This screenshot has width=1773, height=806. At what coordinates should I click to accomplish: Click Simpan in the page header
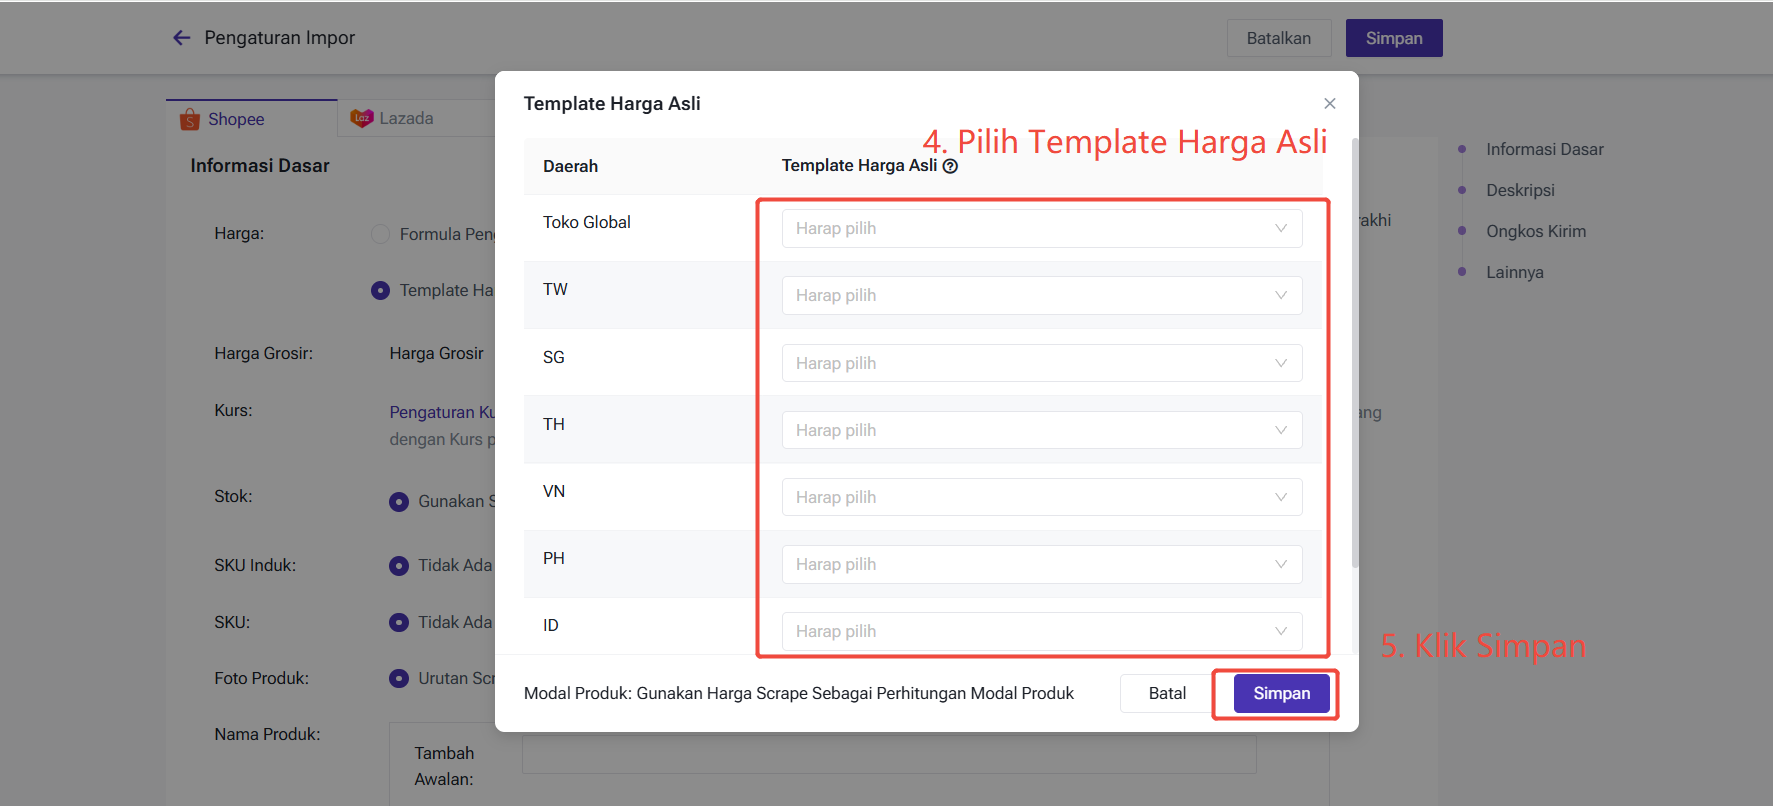pyautogui.click(x=1394, y=38)
